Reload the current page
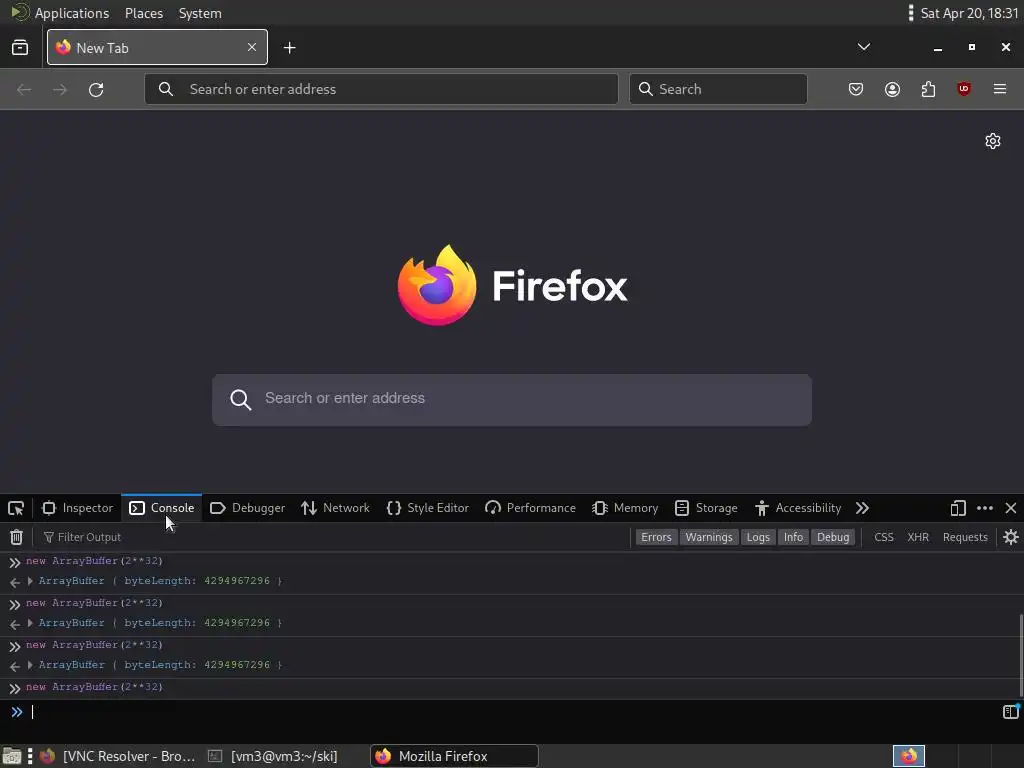 click(96, 89)
